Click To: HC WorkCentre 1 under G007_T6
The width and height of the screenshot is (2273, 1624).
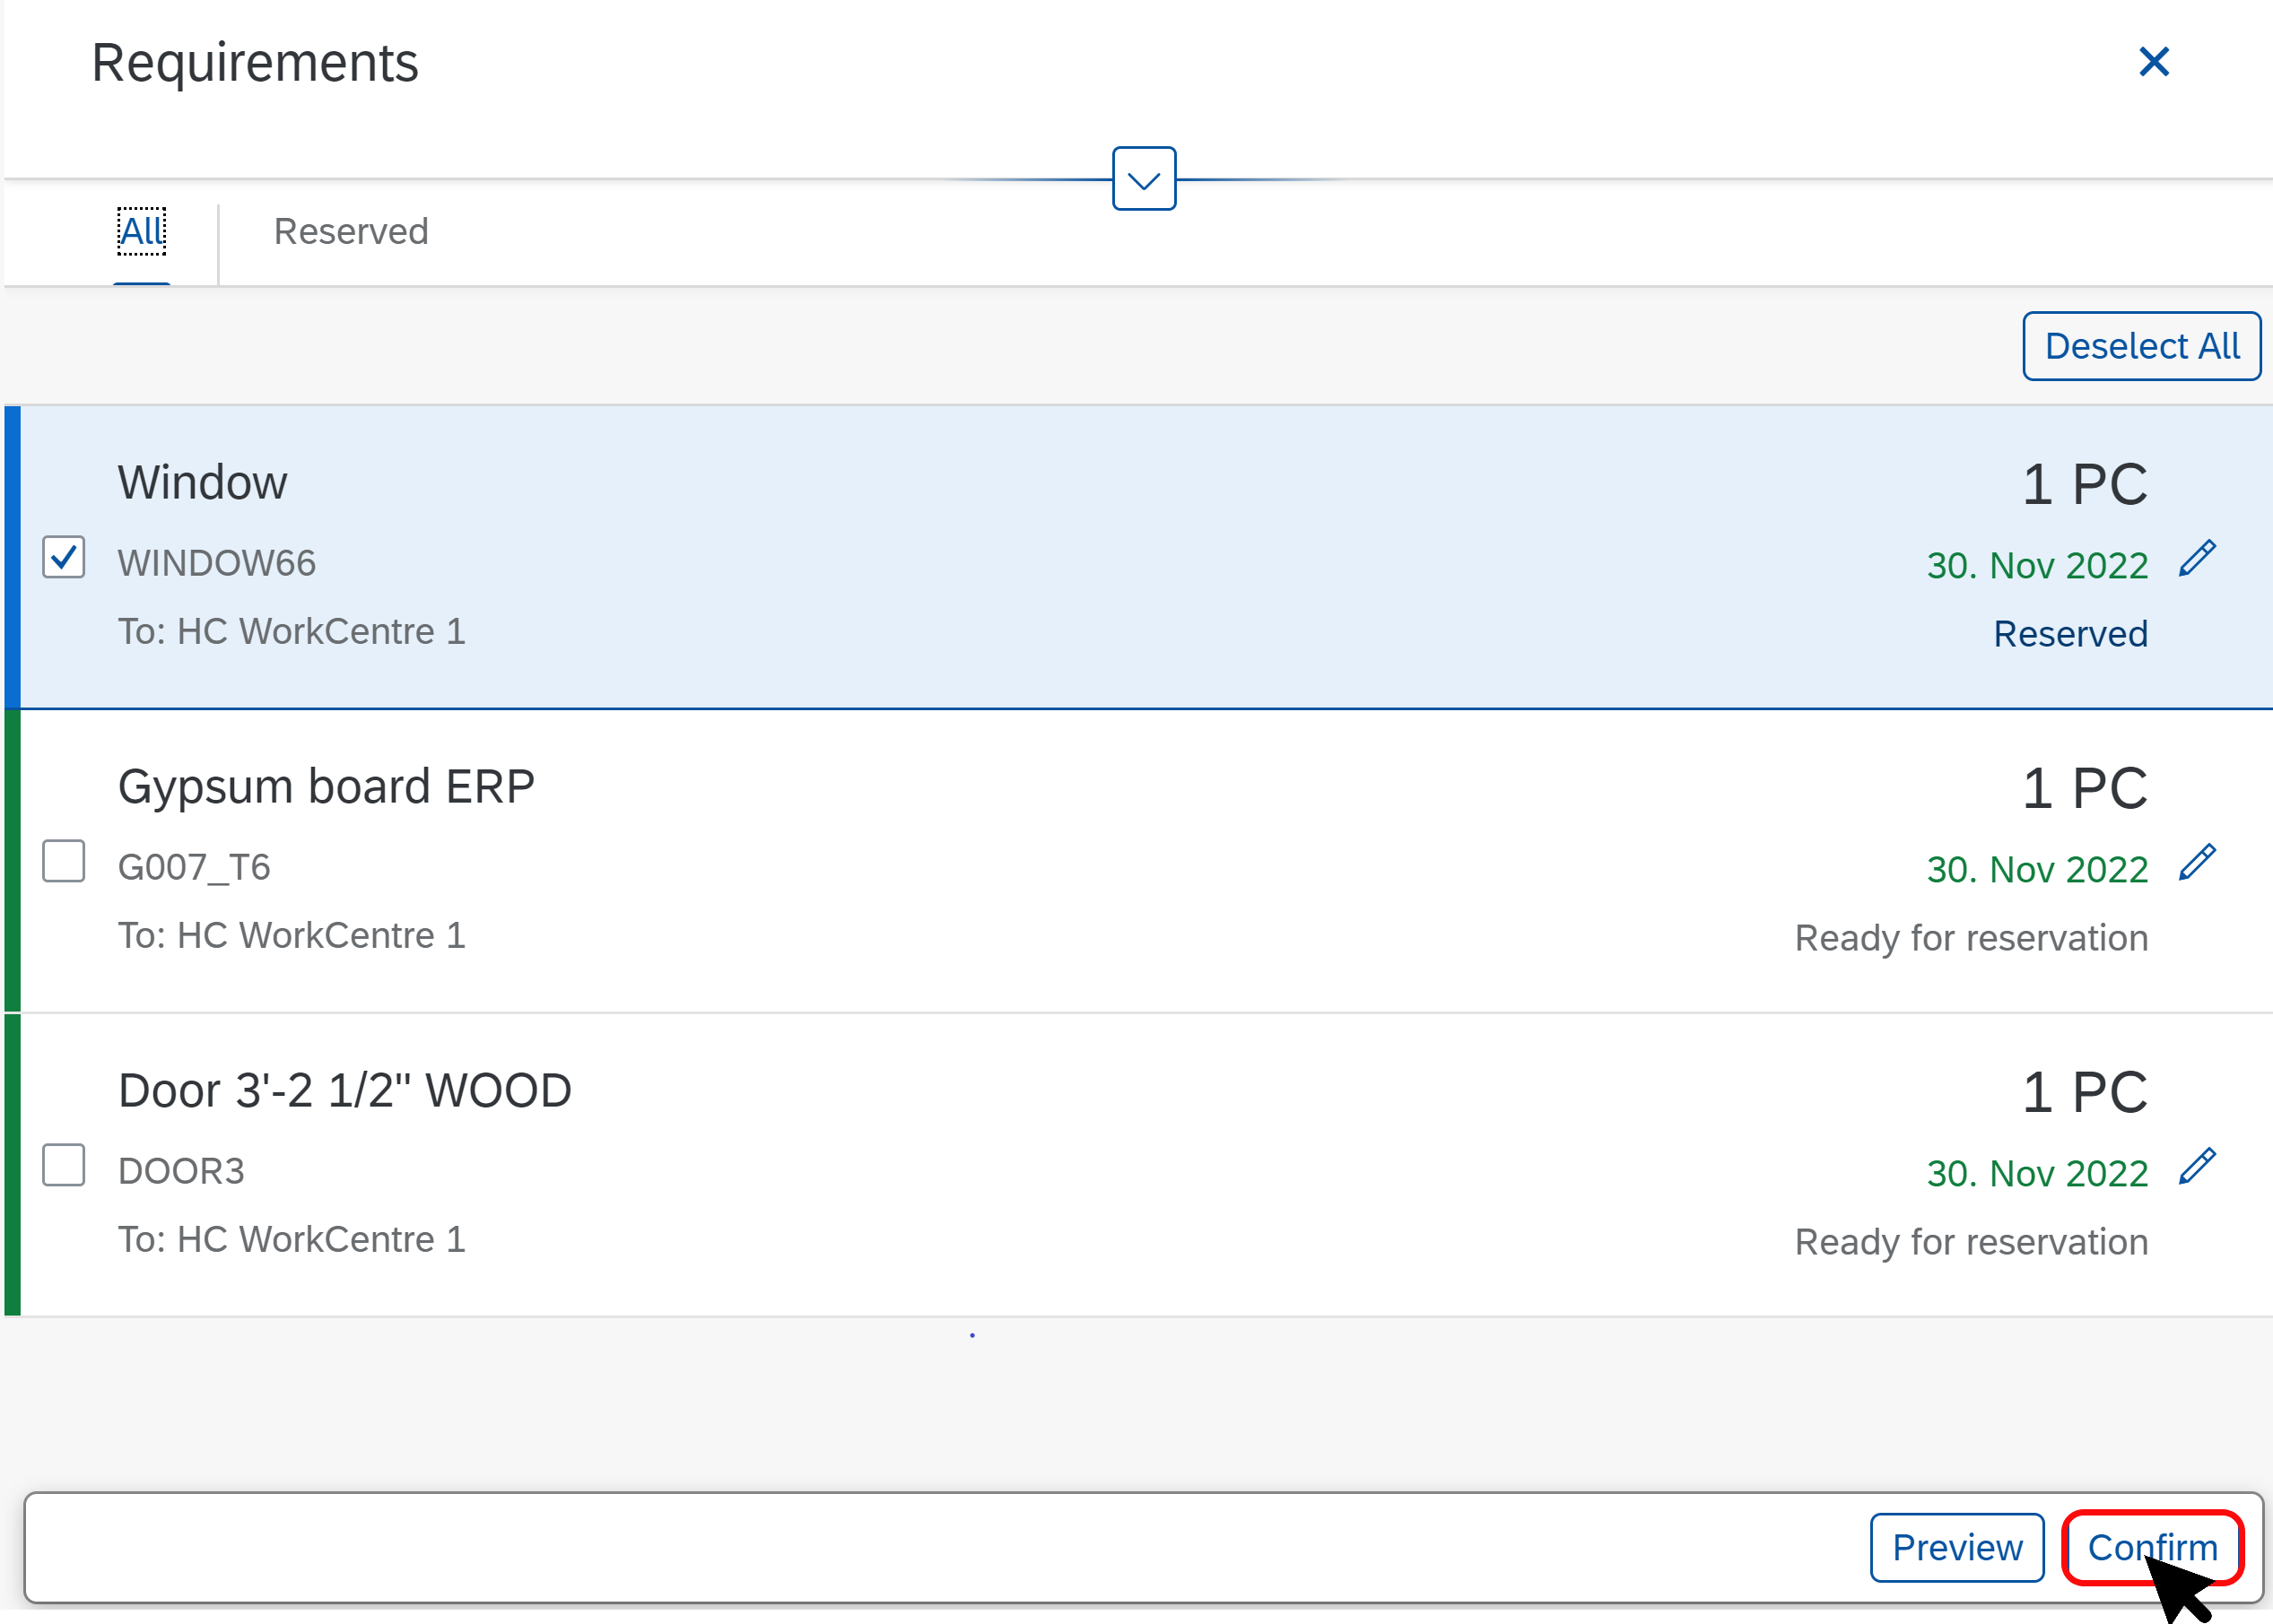coord(292,936)
